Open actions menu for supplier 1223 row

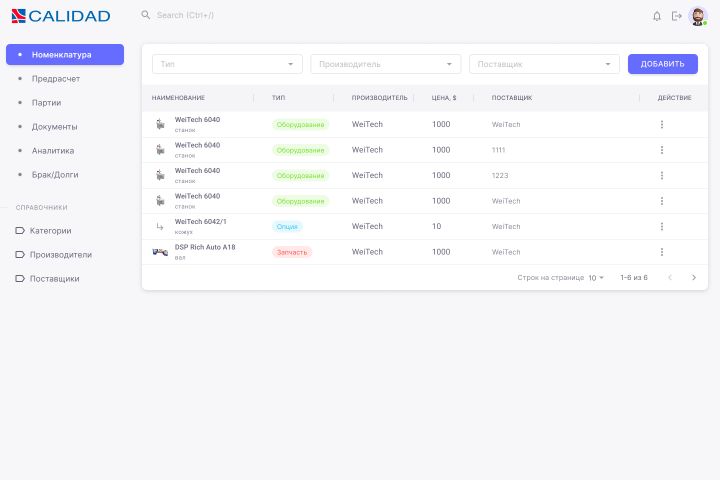click(x=662, y=175)
